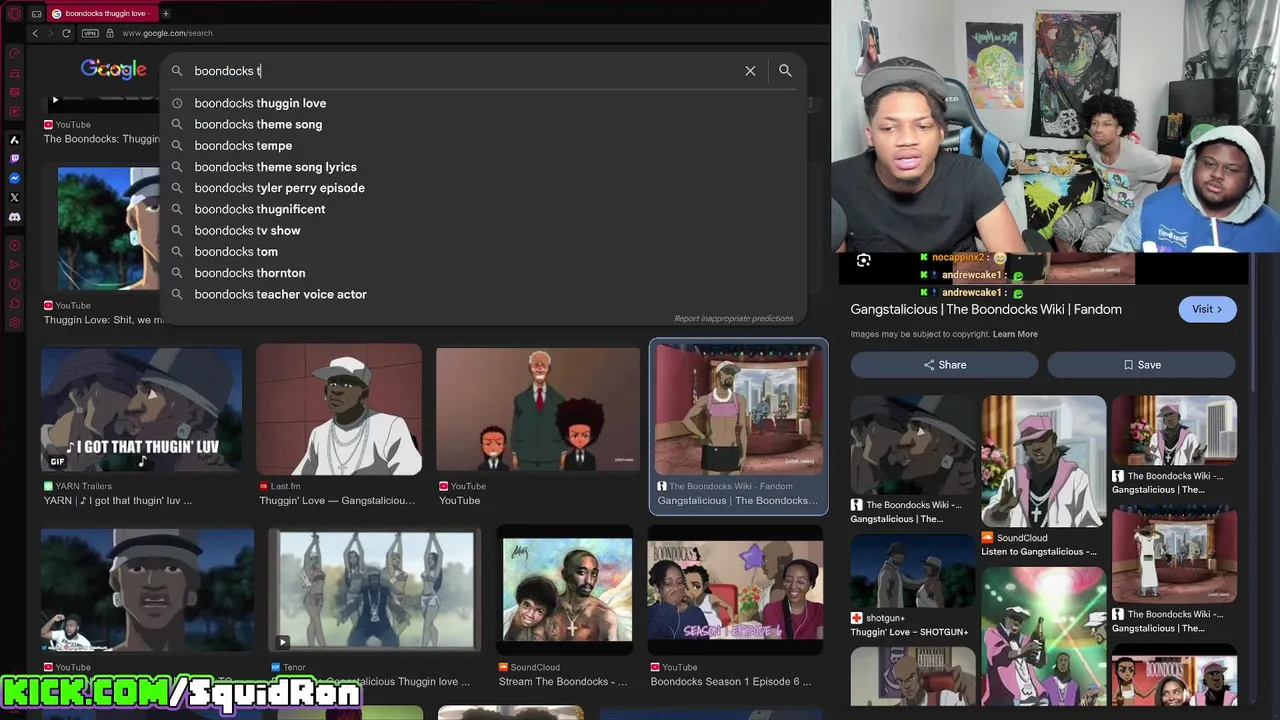
Task: Click the Google logo
Action: point(114,69)
